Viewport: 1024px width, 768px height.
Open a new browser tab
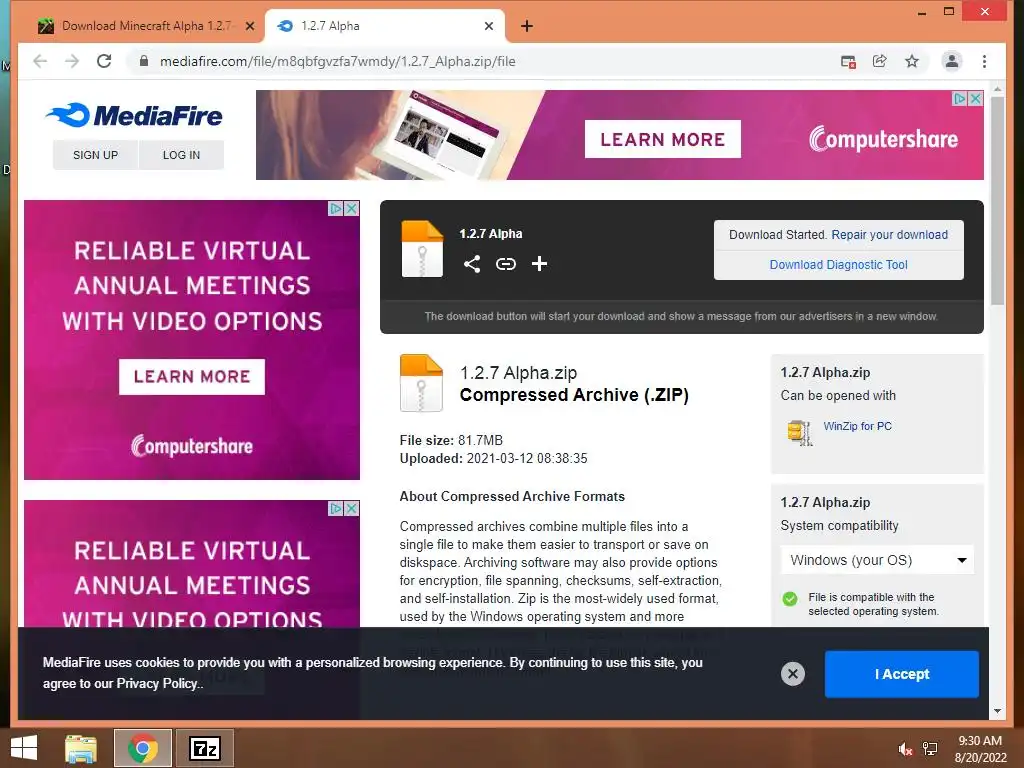(x=527, y=26)
